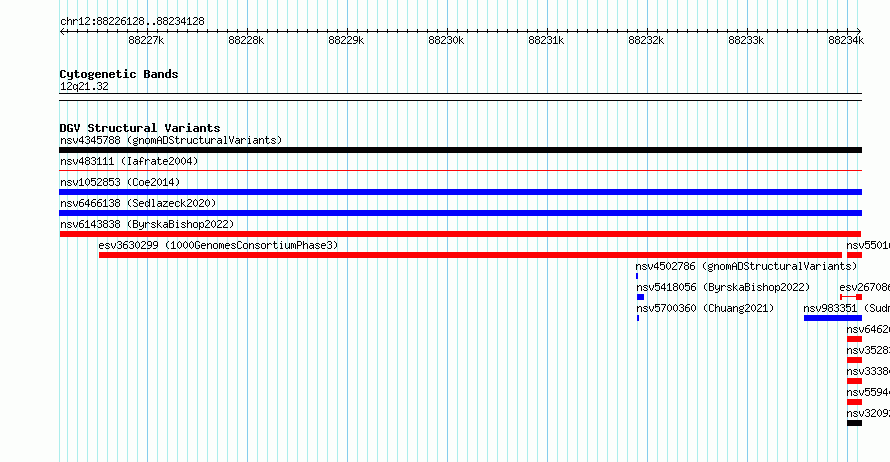Click the 88231k ruler tick label
The width and height of the screenshot is (890, 462).
point(546,40)
